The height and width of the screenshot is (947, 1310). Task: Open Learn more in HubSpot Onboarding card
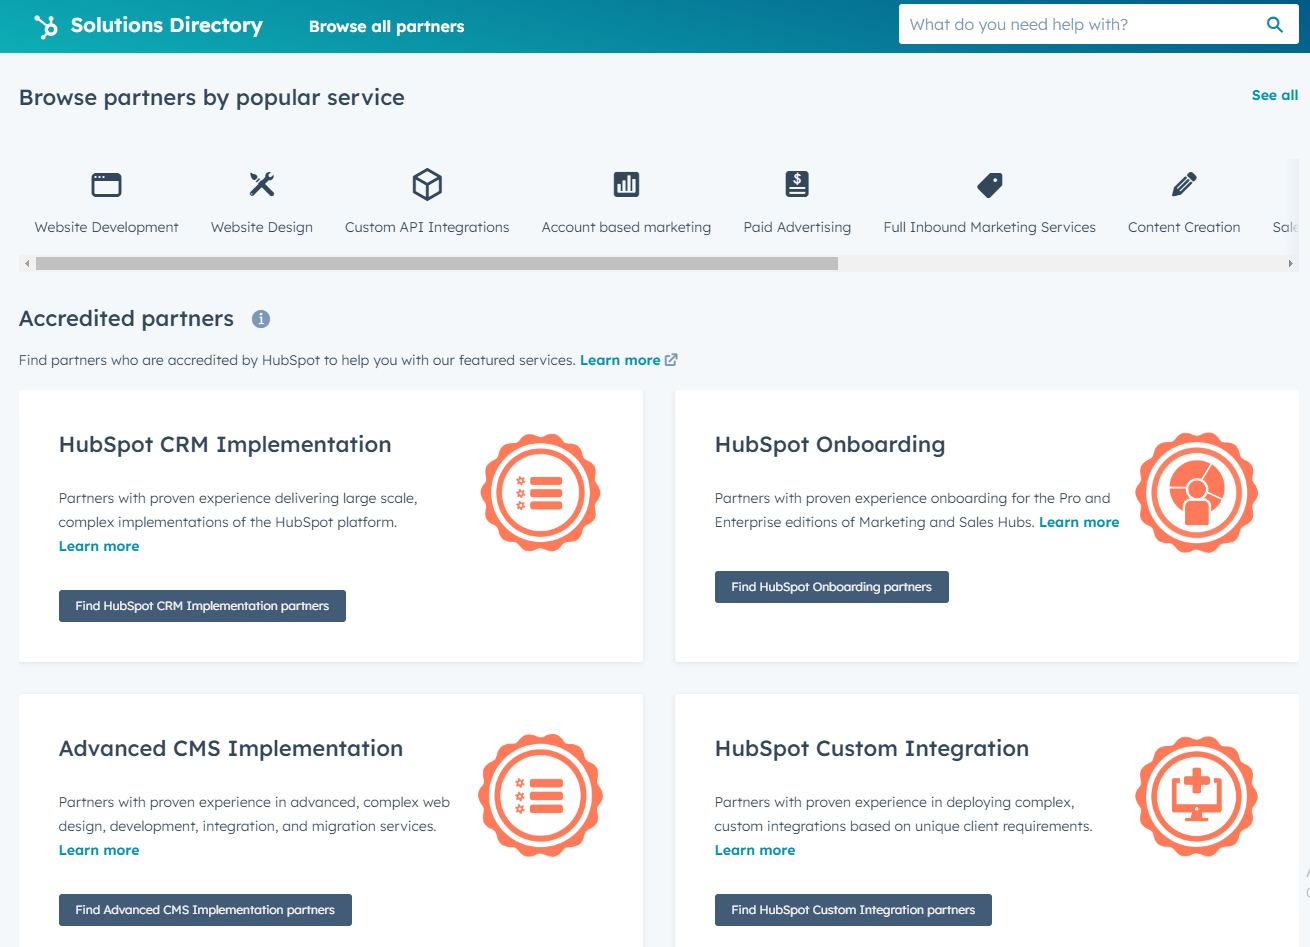[1079, 522]
